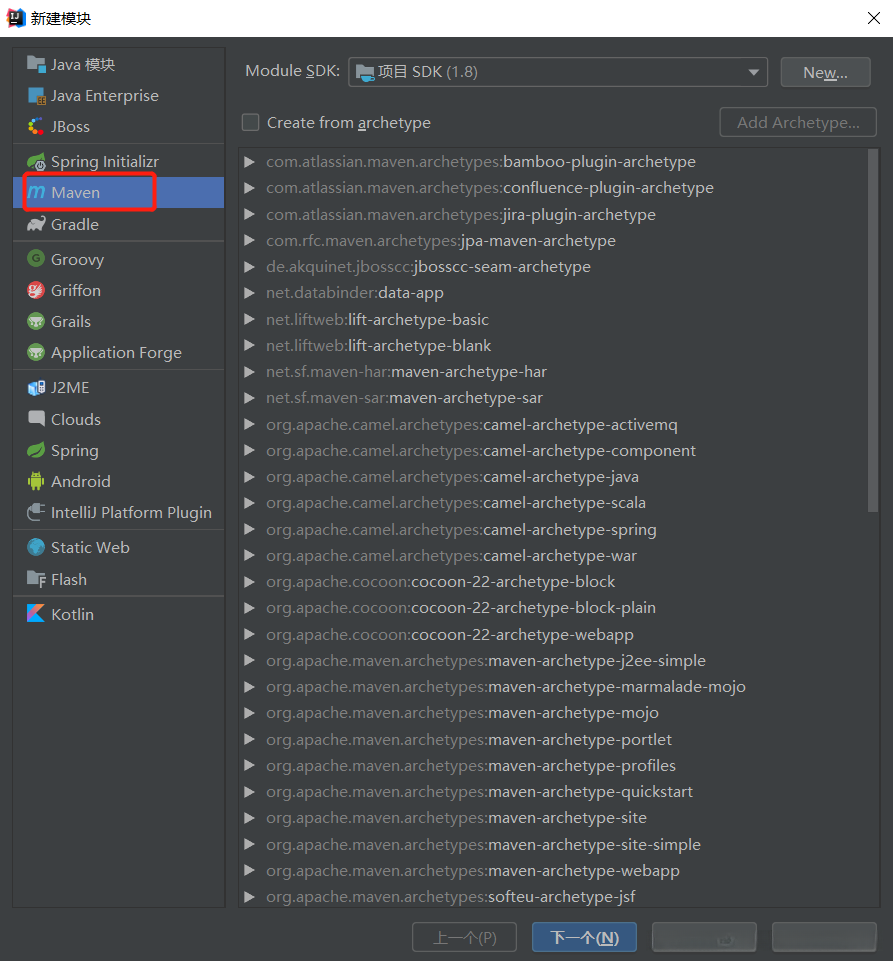Click the Kotlin logo icon
The width and height of the screenshot is (893, 961).
37,614
